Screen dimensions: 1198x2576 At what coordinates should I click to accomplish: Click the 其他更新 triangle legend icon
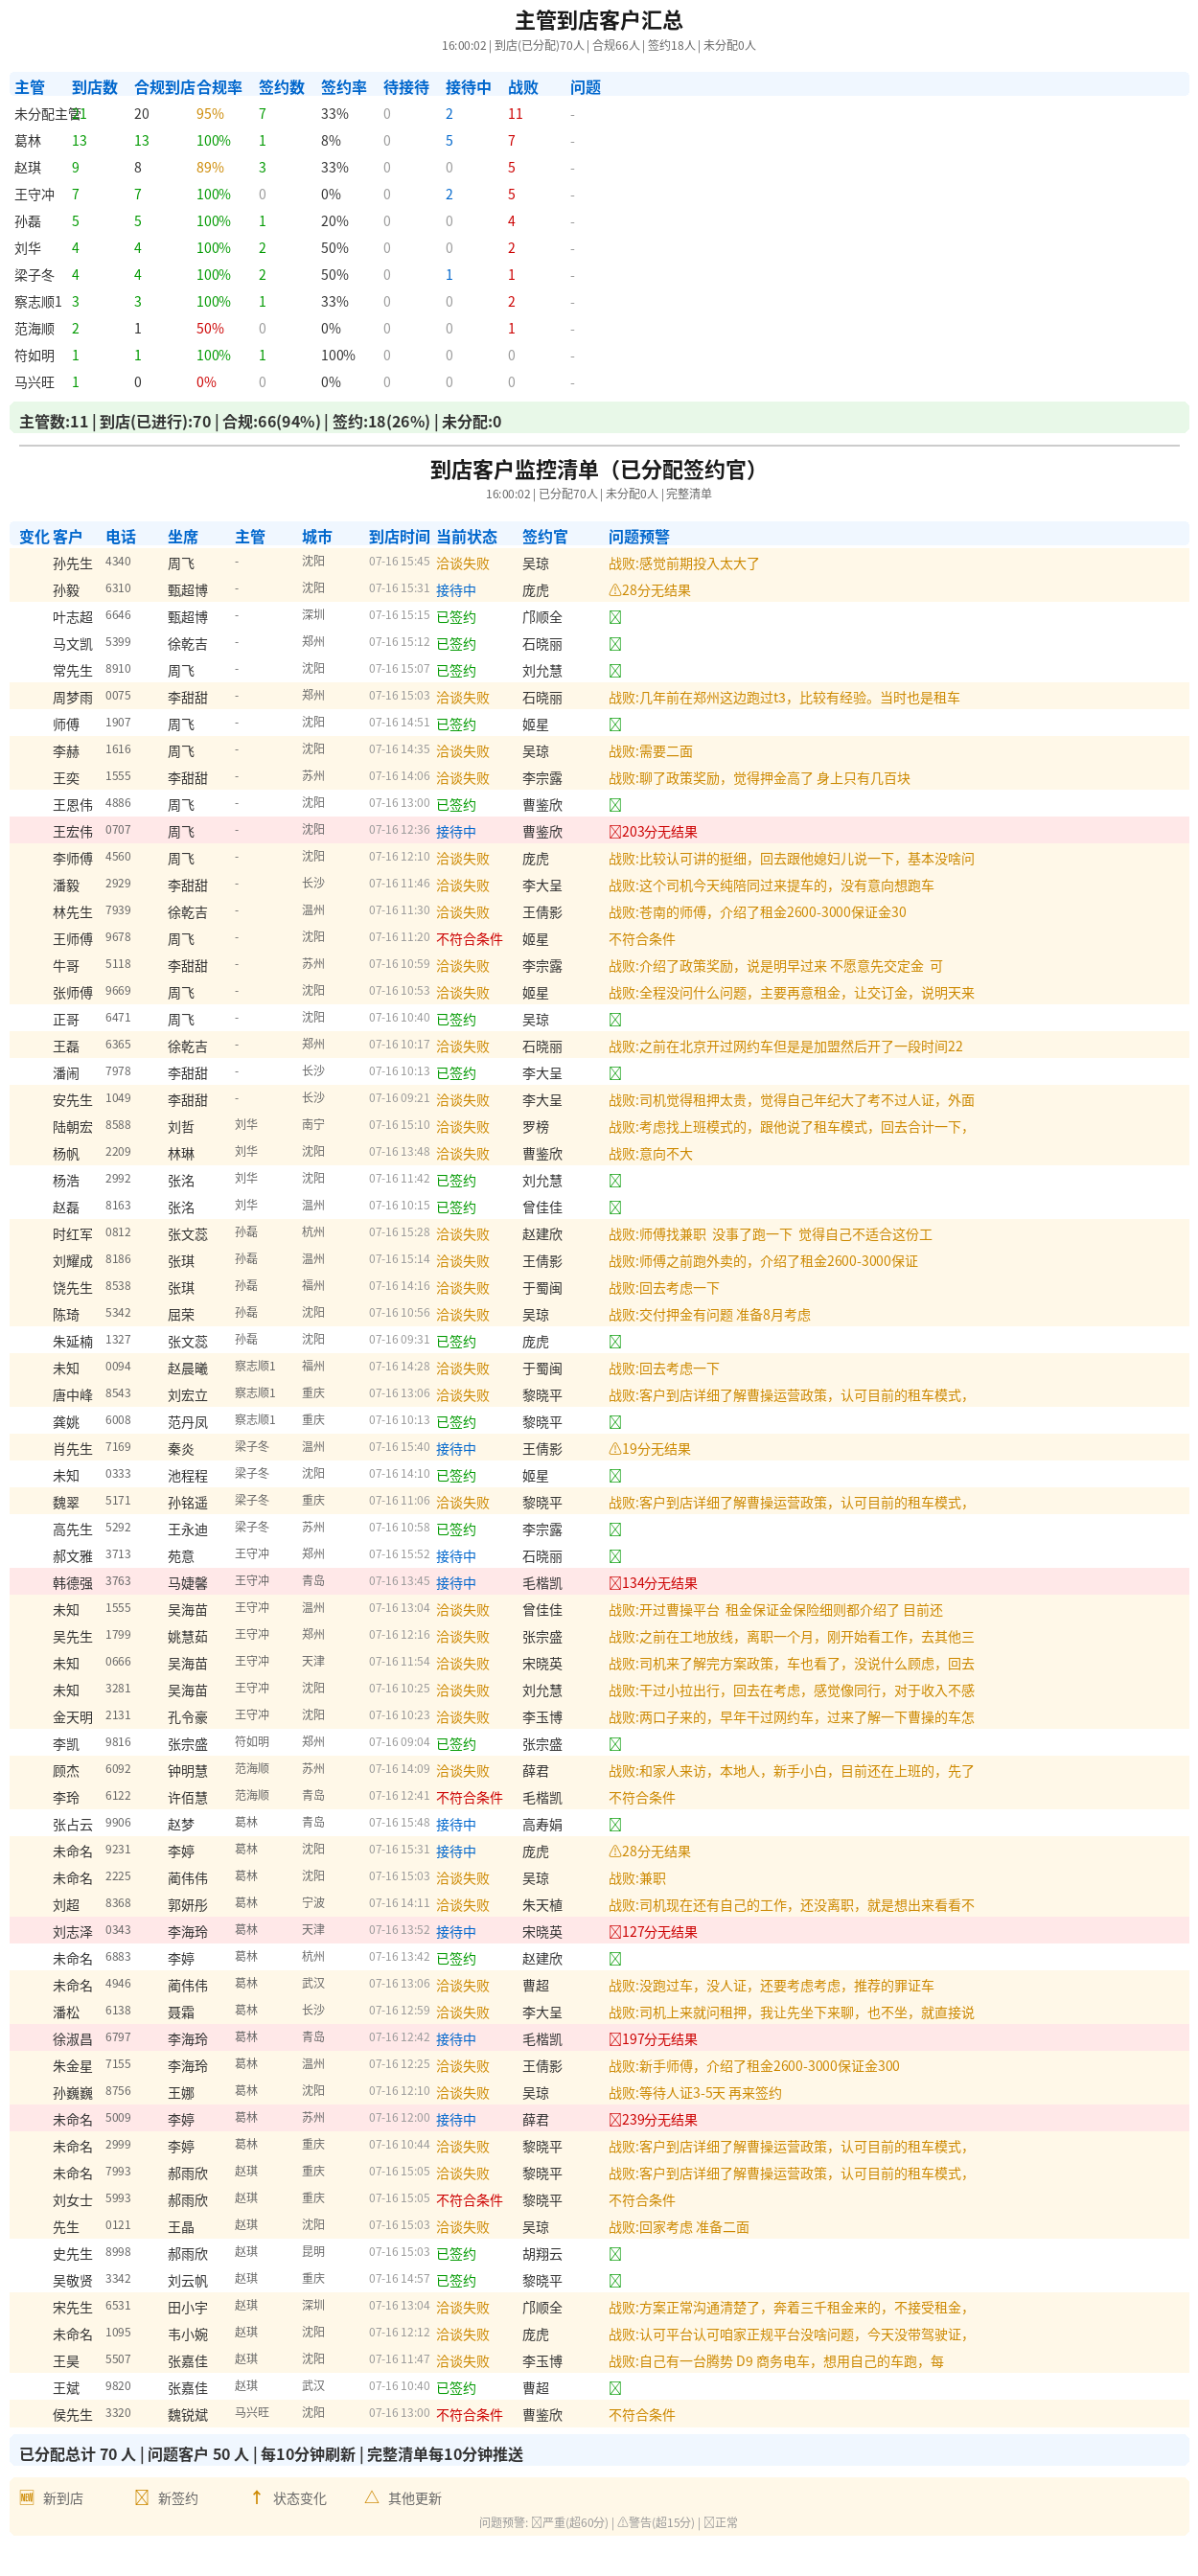(372, 2497)
